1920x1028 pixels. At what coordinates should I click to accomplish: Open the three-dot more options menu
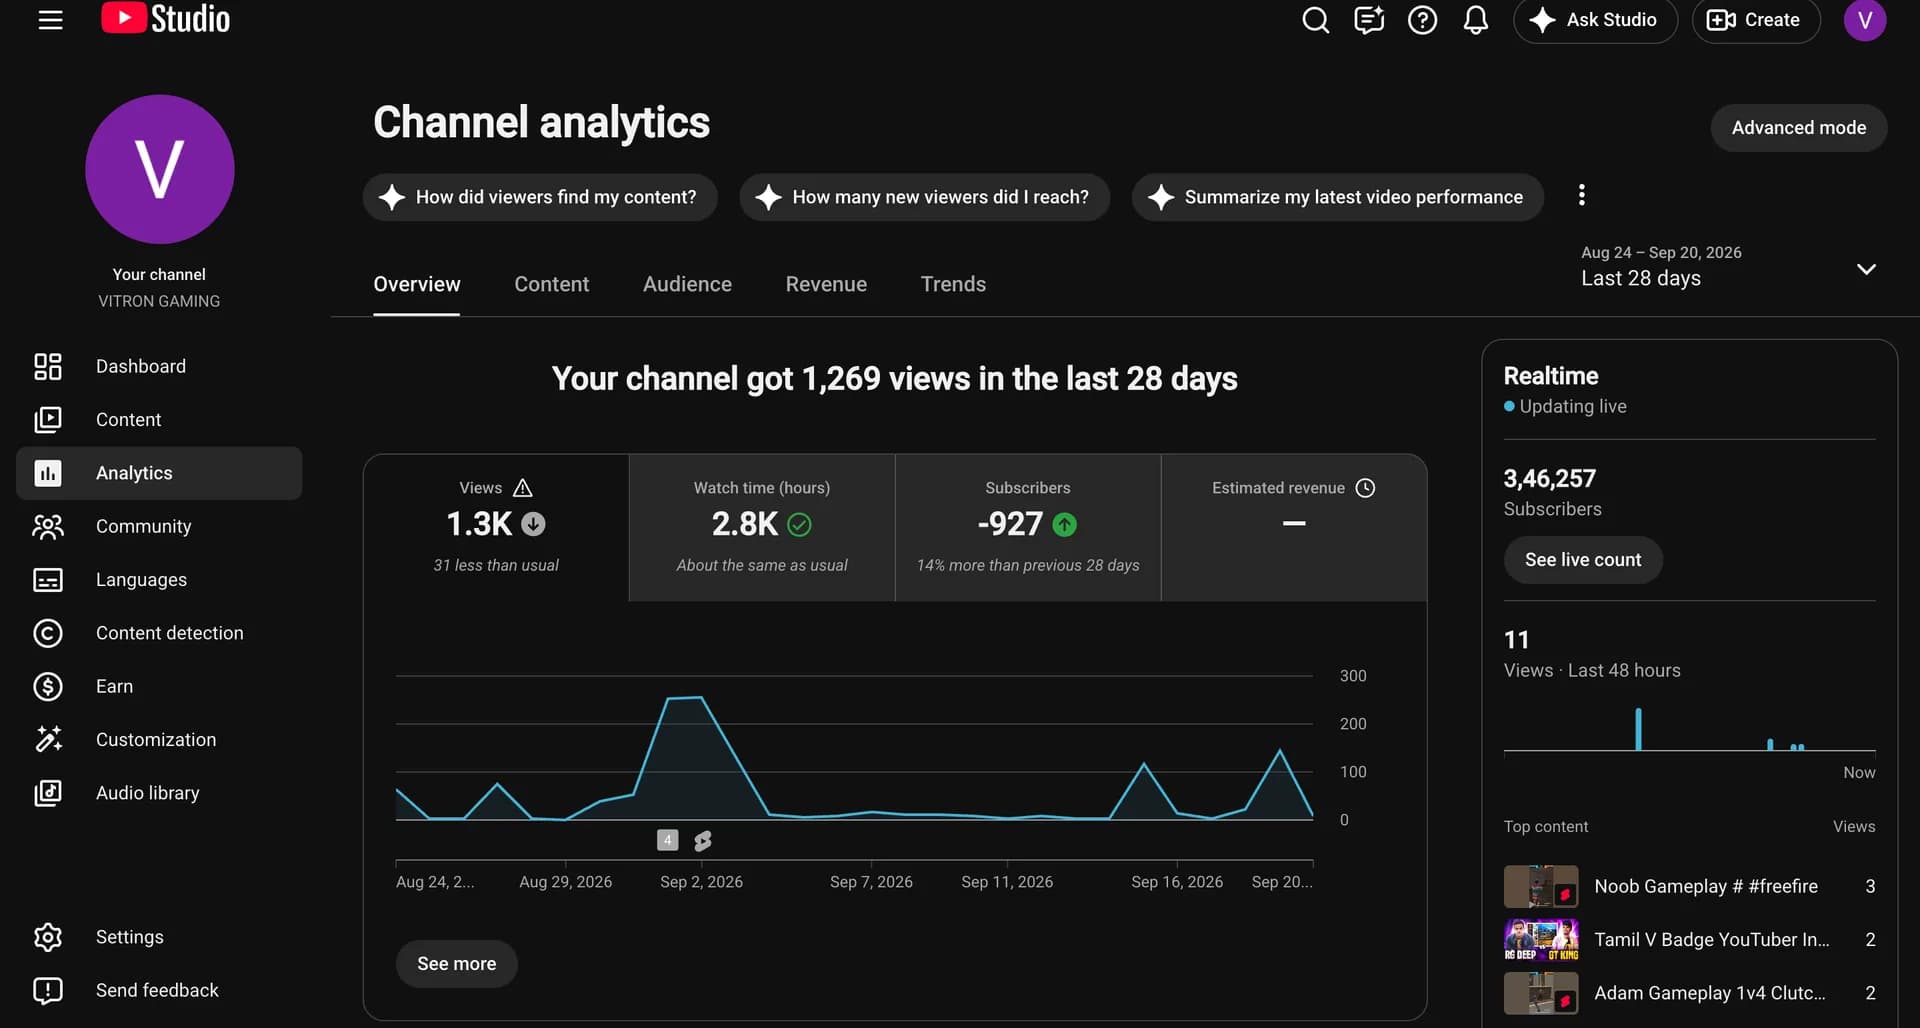pos(1581,195)
